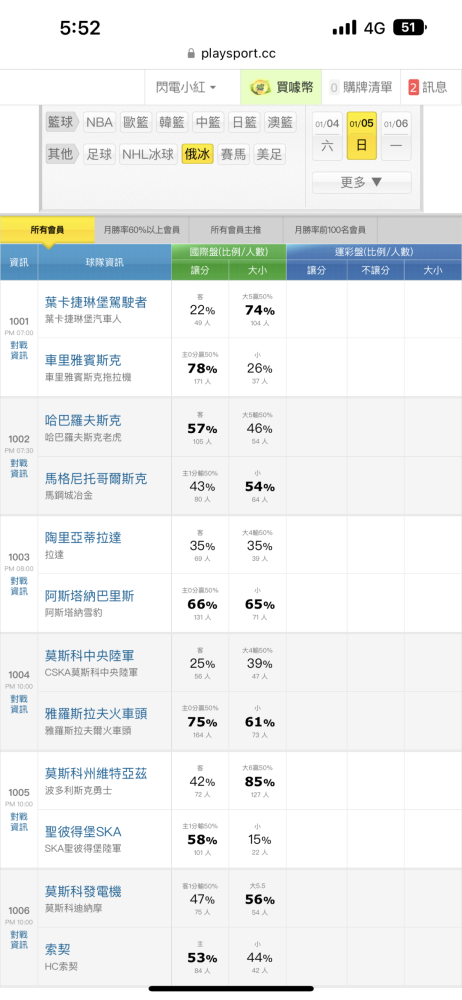Switch to the 01/04 六 date

point(327,135)
